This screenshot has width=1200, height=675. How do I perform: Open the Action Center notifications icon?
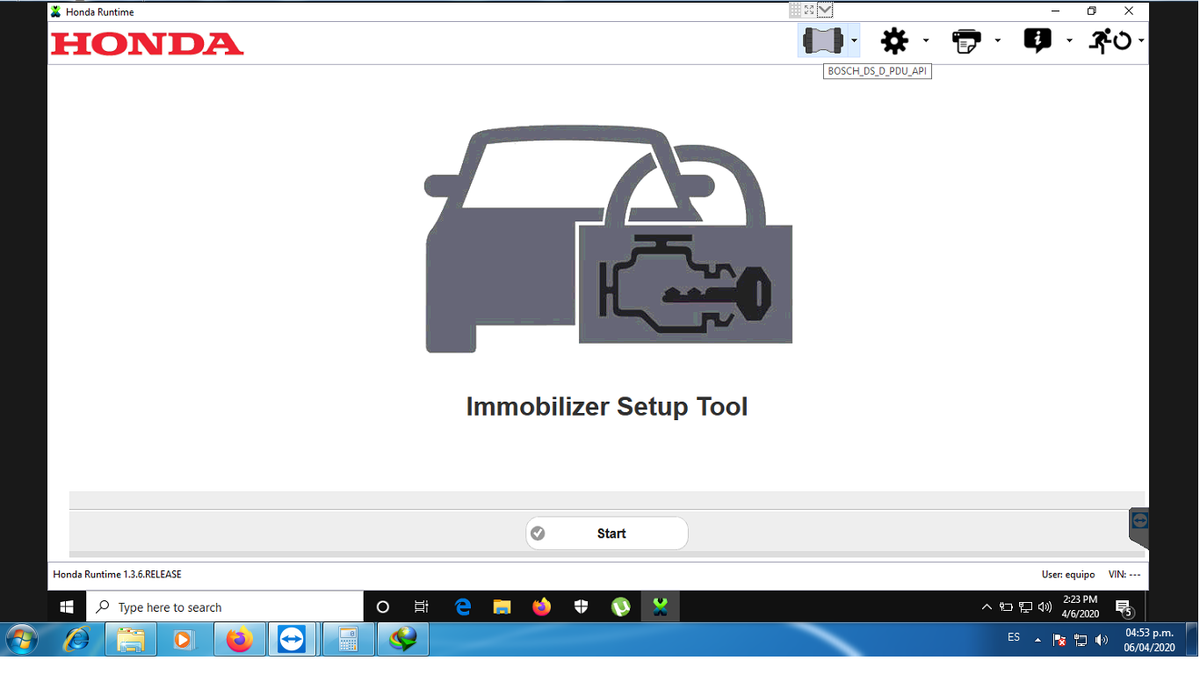click(x=1124, y=606)
